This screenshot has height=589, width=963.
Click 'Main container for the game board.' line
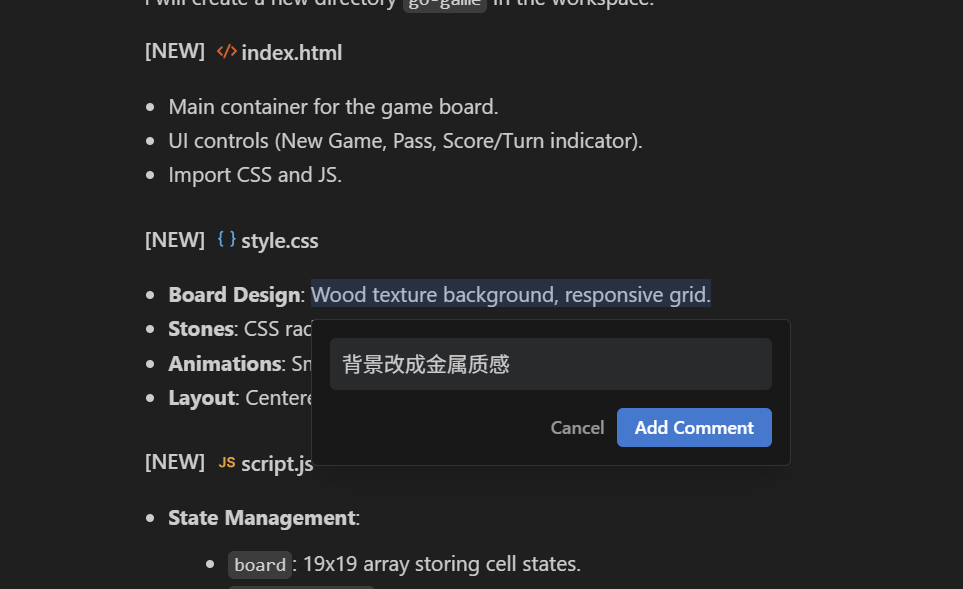pos(333,107)
